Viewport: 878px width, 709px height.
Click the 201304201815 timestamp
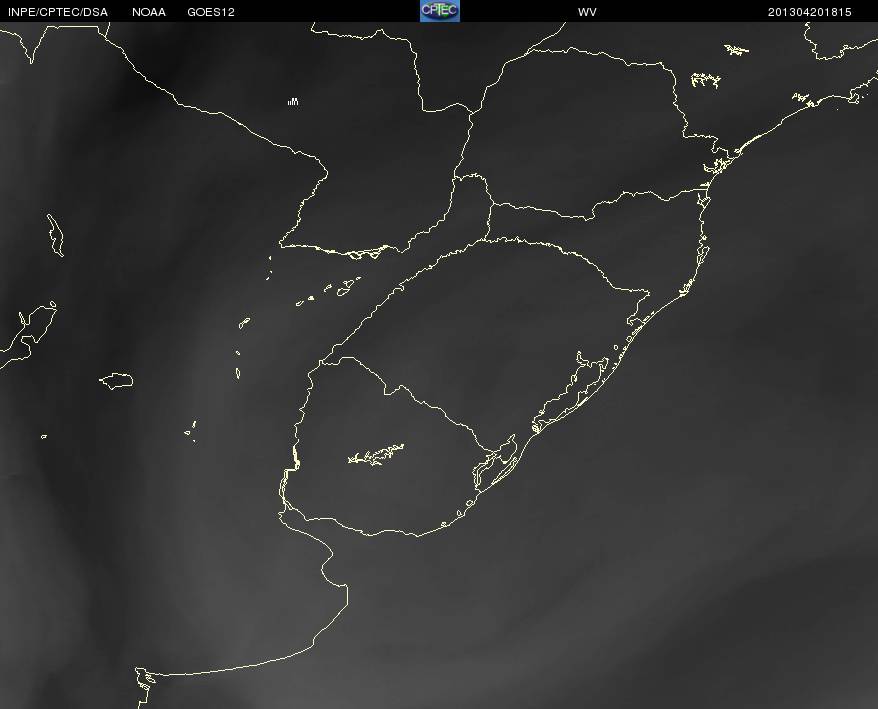tap(810, 12)
